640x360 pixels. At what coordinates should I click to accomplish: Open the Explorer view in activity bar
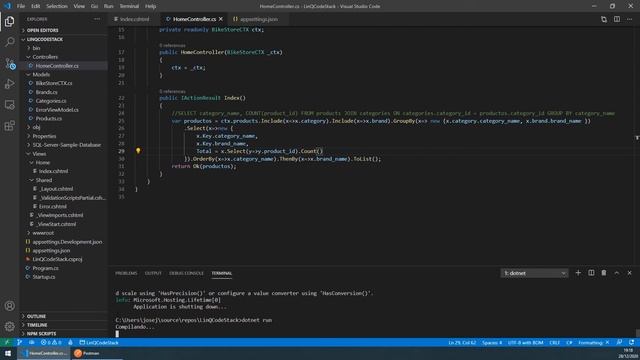9,21
